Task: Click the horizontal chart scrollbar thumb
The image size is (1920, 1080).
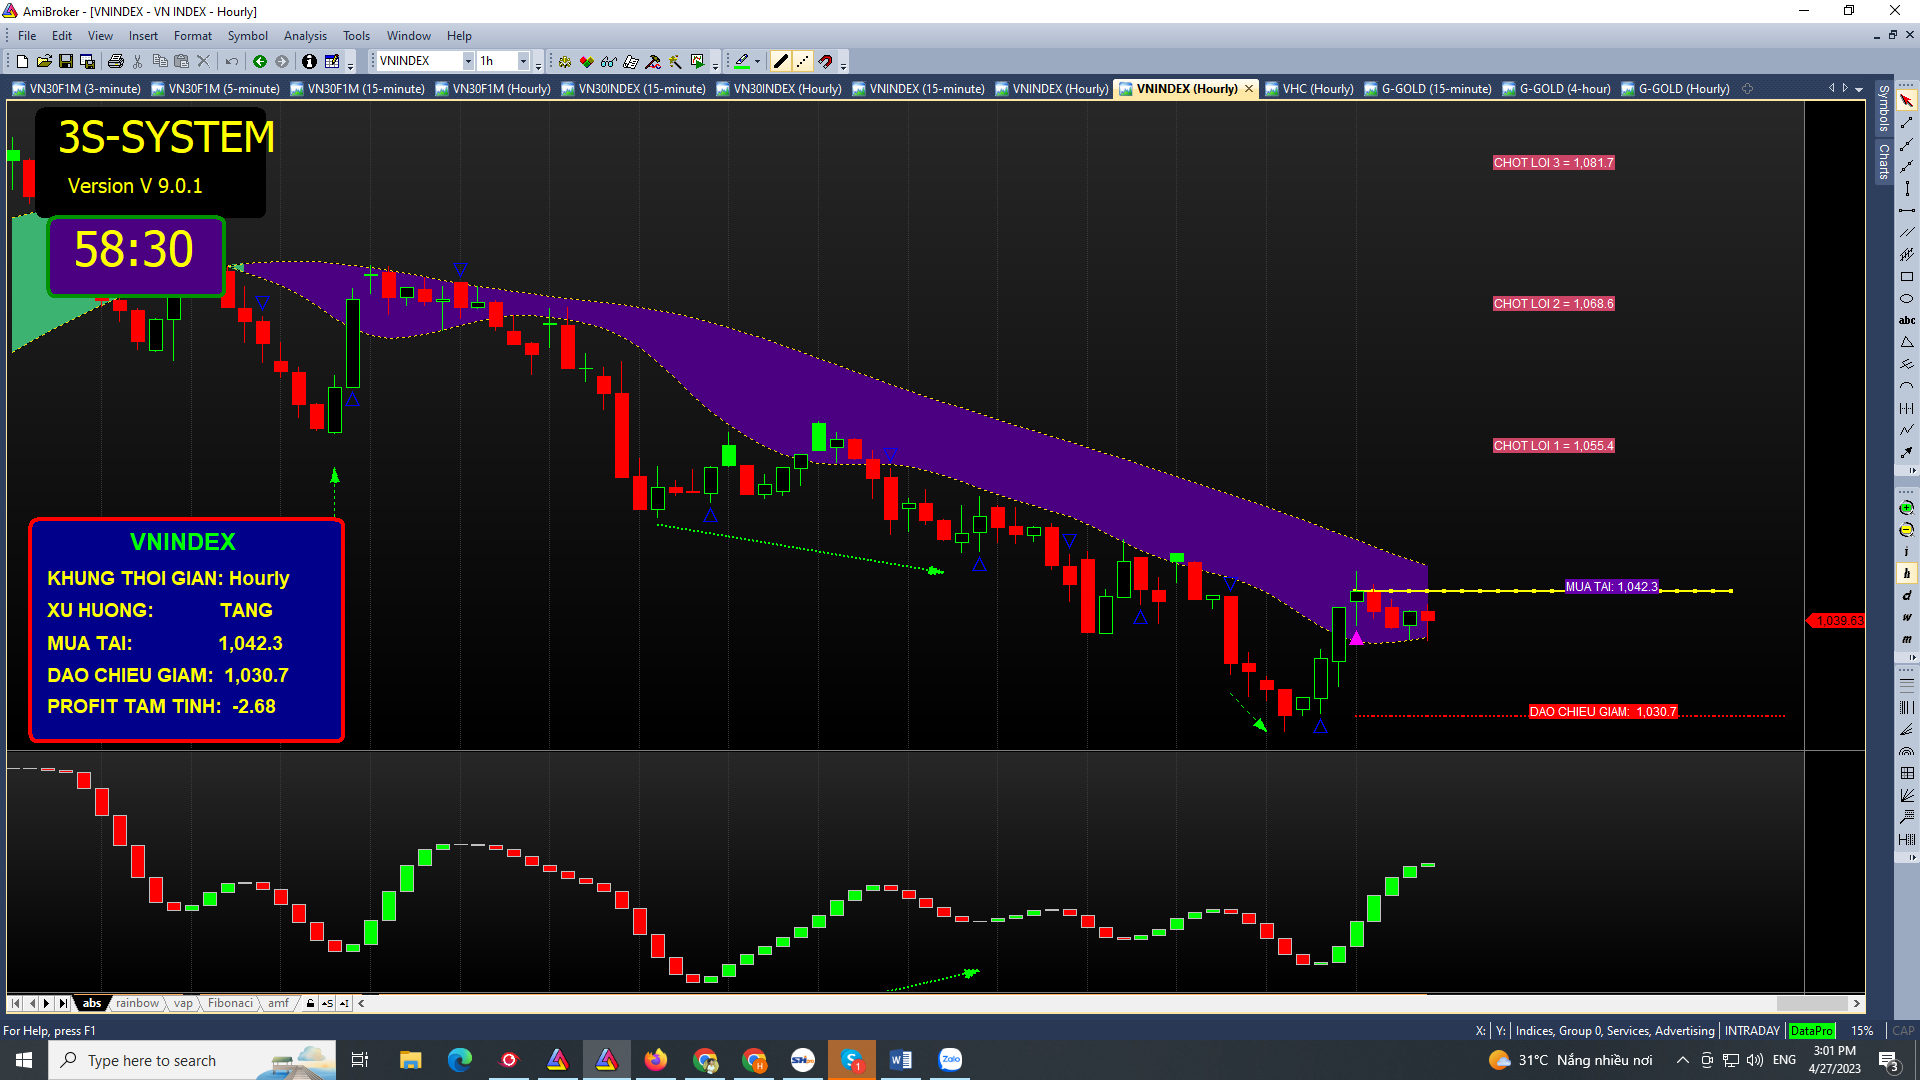Action: click(1811, 1003)
